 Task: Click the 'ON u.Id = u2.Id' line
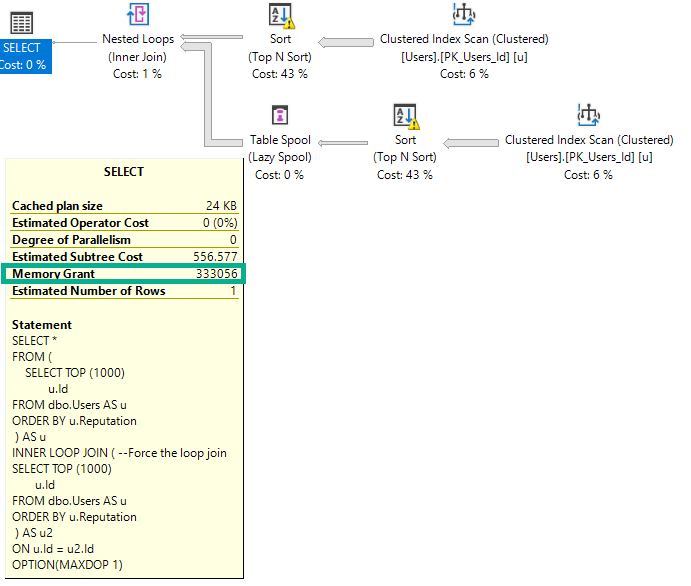[x=53, y=549]
